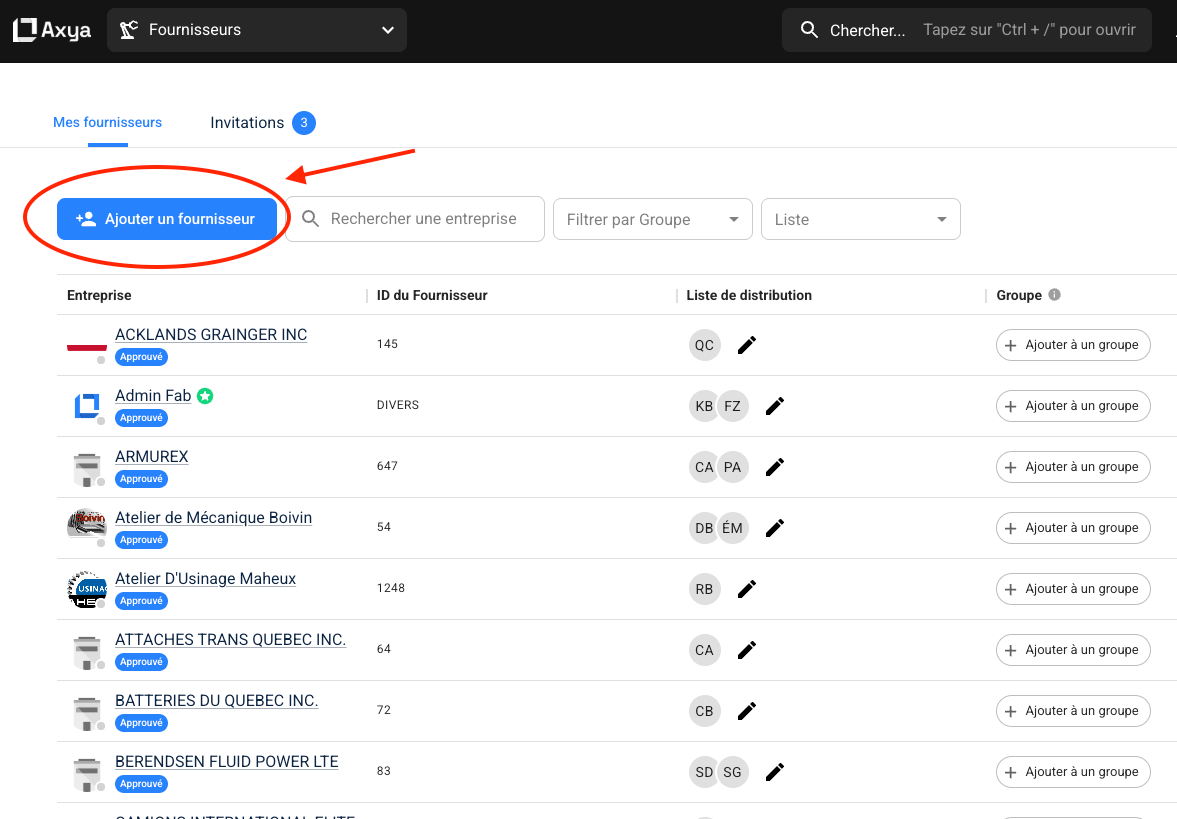Image resolution: width=1177 pixels, height=819 pixels.
Task: Click the Axya logo icon
Action: 25,30
